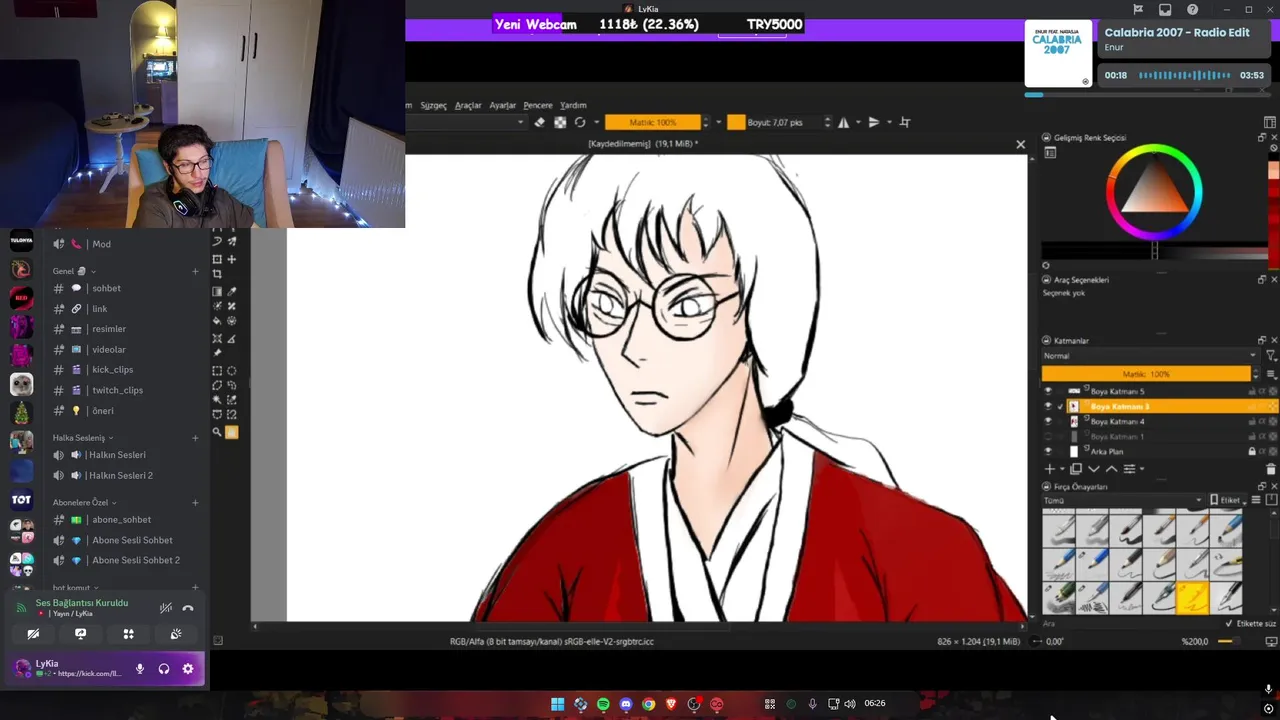Open Normal blending mode dropdown
Screen dimensions: 1280x720
[1149, 356]
